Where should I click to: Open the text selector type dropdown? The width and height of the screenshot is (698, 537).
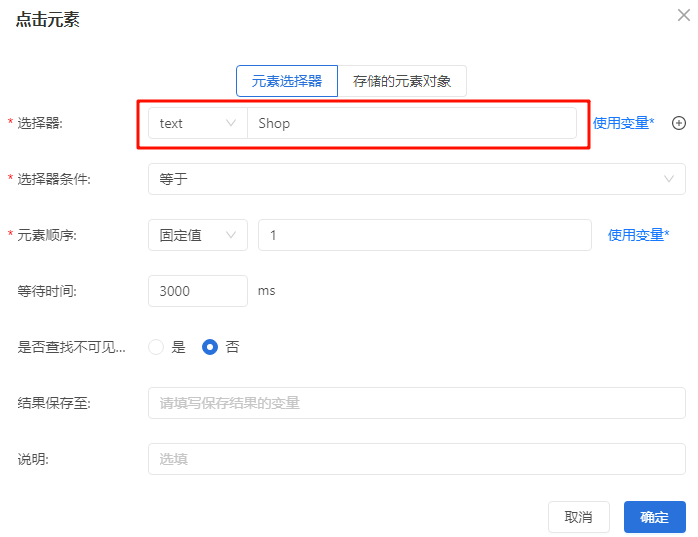pyautogui.click(x=197, y=123)
